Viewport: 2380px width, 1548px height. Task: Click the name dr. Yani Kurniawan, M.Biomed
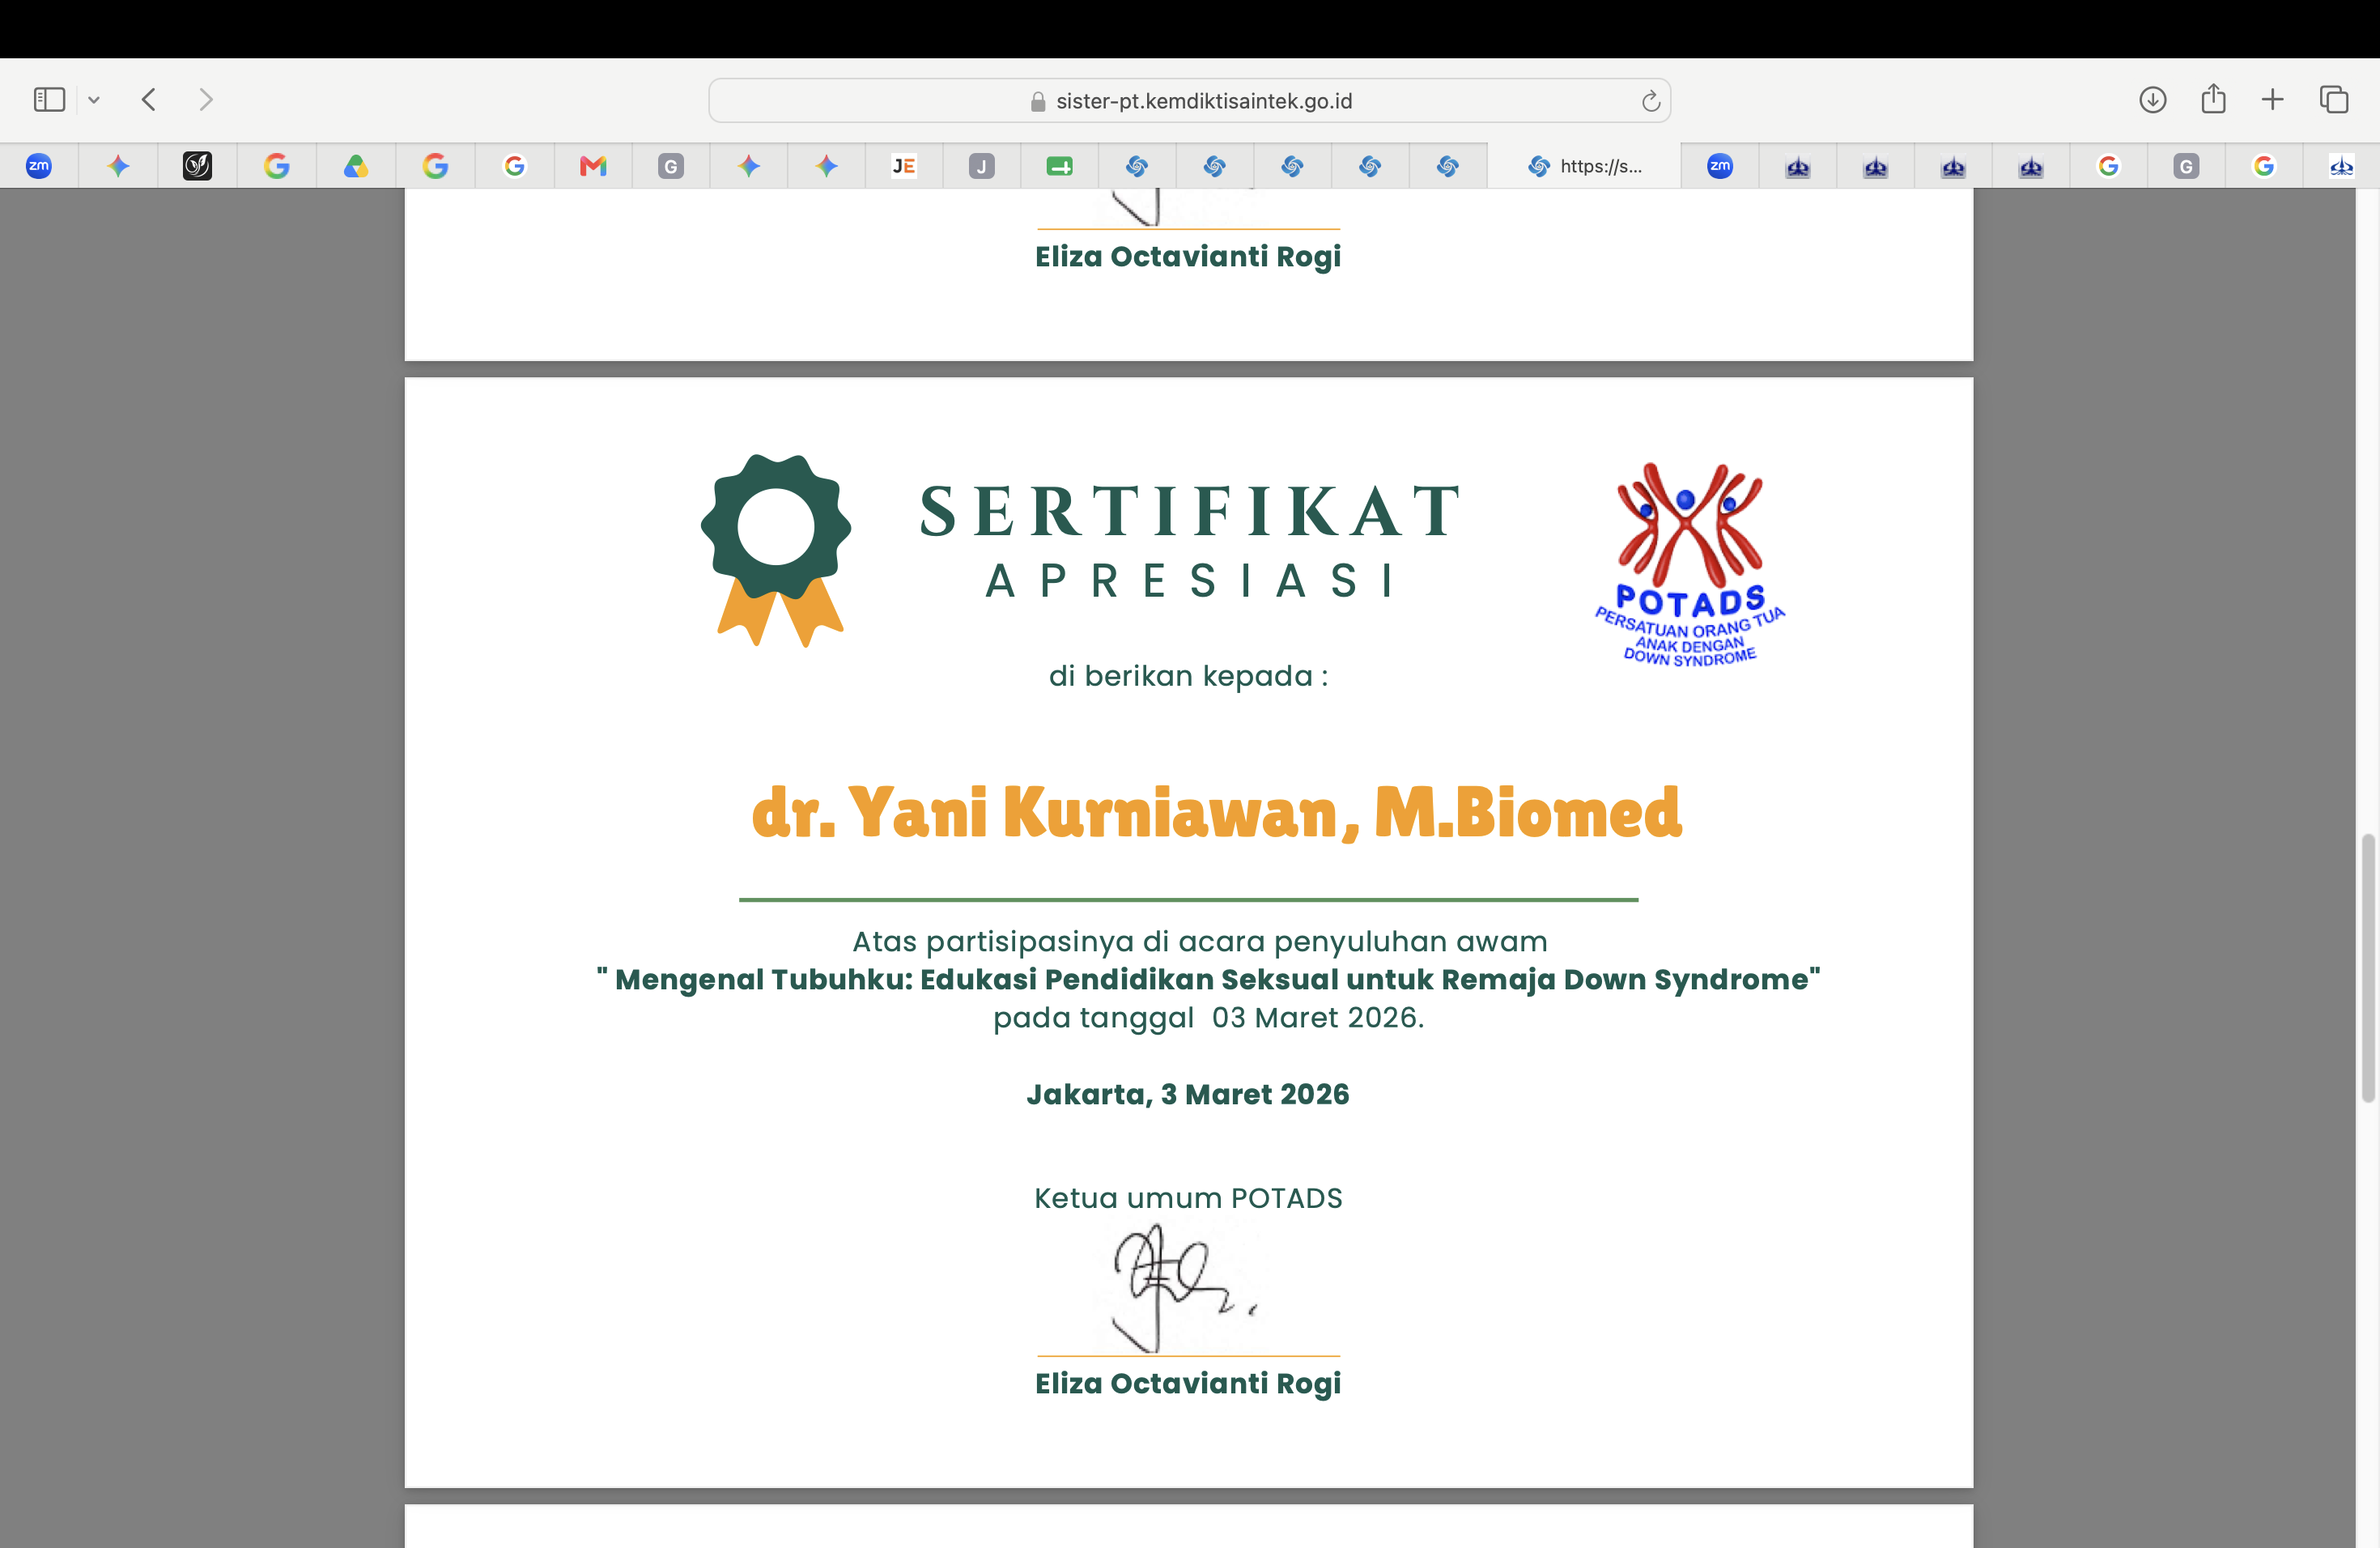(x=1216, y=812)
